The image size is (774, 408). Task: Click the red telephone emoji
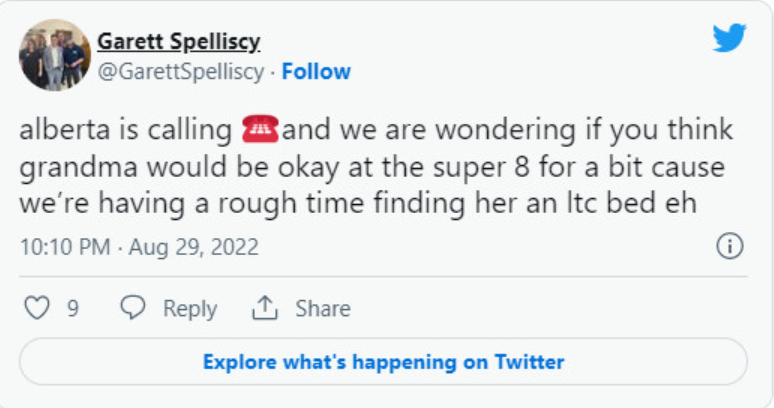(259, 130)
